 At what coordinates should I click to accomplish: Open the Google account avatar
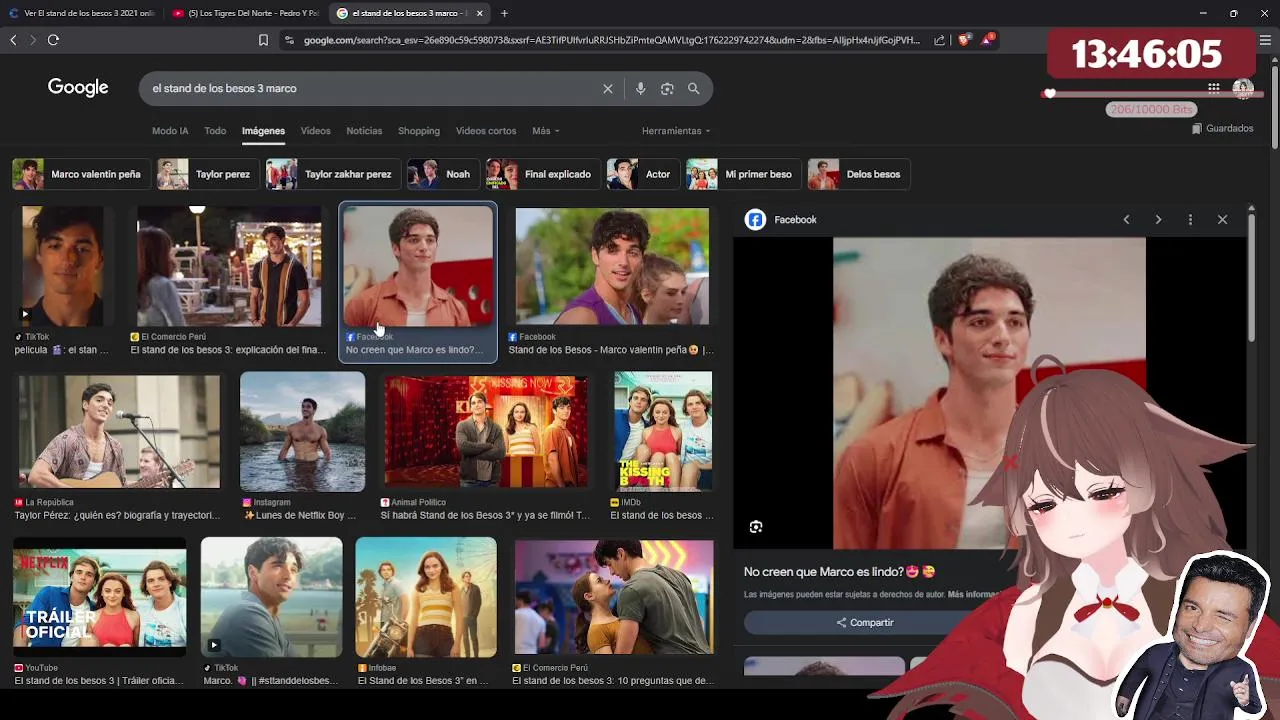[x=1243, y=88]
